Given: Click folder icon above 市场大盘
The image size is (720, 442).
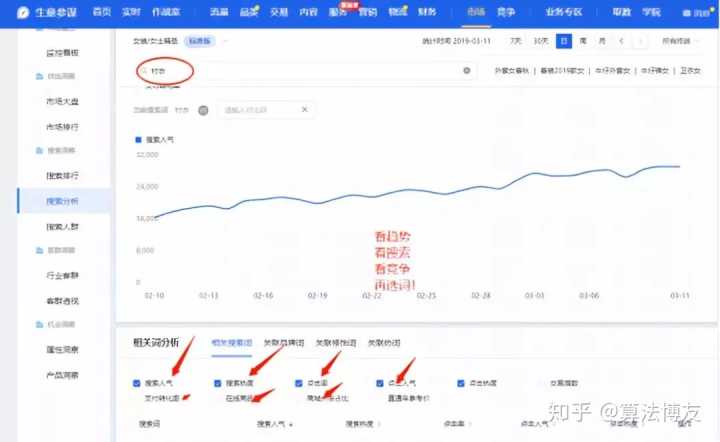Looking at the screenshot, I should tap(39, 76).
